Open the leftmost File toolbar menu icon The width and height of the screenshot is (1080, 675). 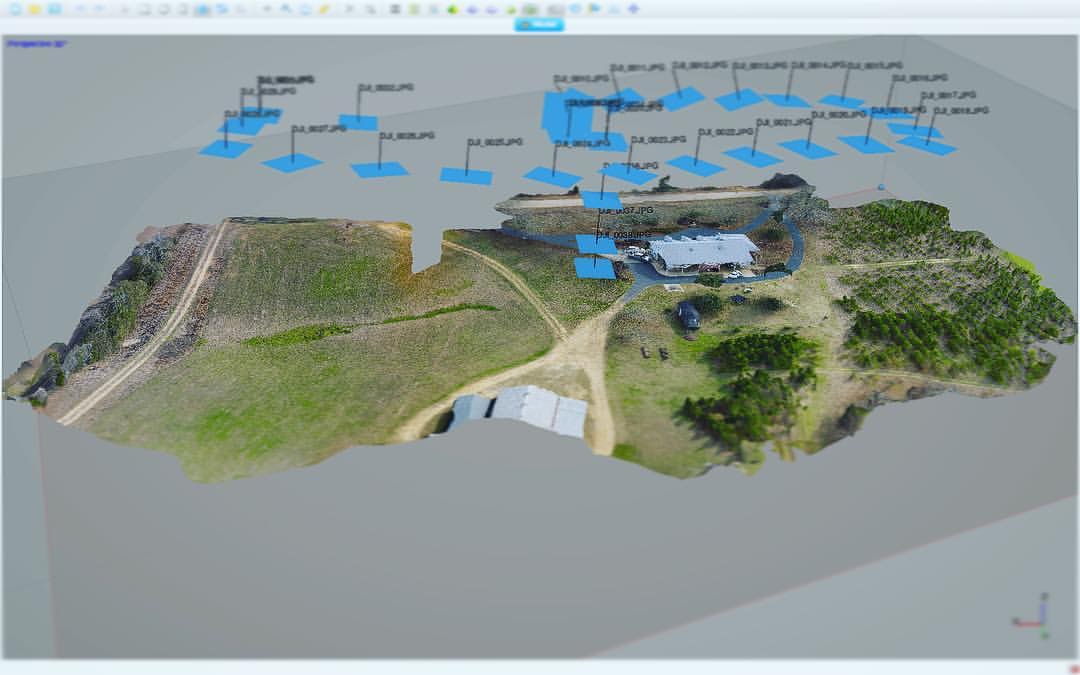coord(14,8)
